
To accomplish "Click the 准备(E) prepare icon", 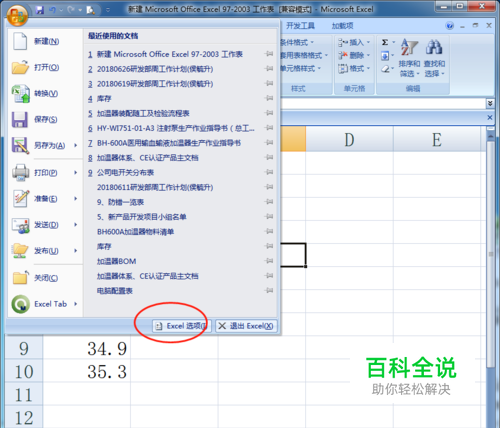I will point(21,198).
